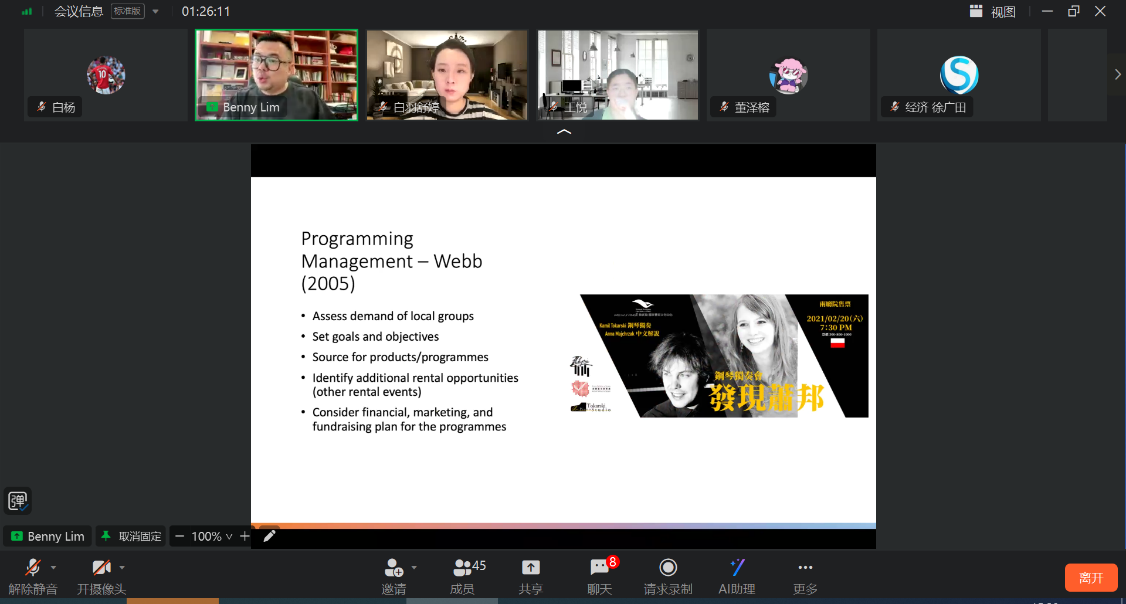Open the view (视图) layout menu
The width and height of the screenshot is (1126, 604).
pyautogui.click(x=992, y=12)
